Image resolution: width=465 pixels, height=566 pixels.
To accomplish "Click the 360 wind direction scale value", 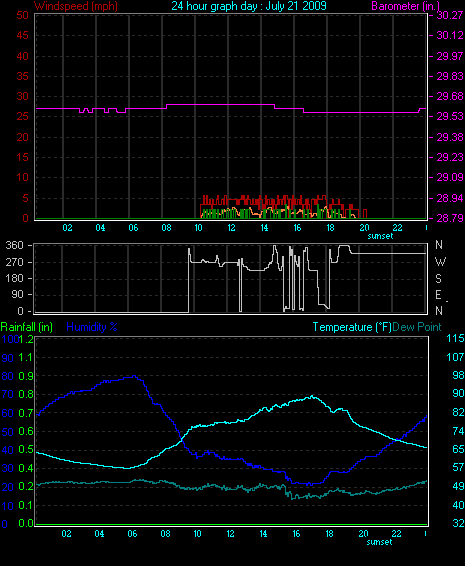I will pos(14,245).
